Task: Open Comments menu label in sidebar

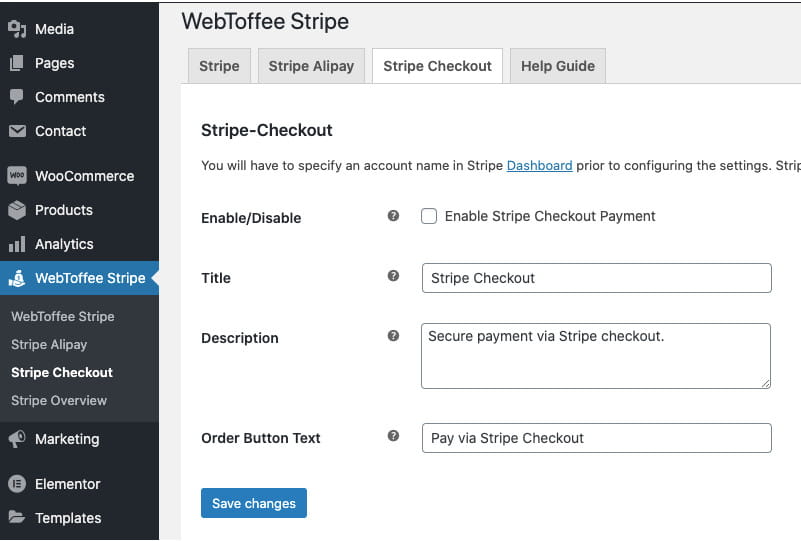Action: (x=69, y=97)
